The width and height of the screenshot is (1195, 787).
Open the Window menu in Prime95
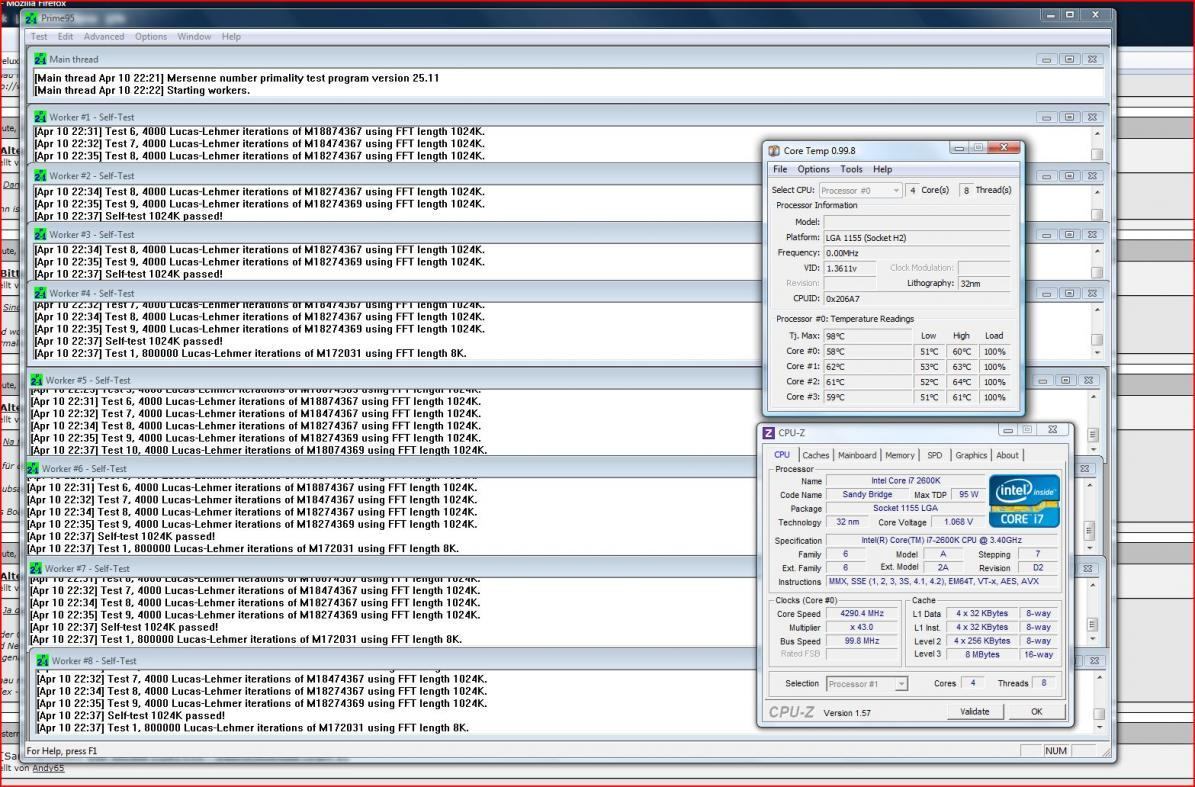194,37
